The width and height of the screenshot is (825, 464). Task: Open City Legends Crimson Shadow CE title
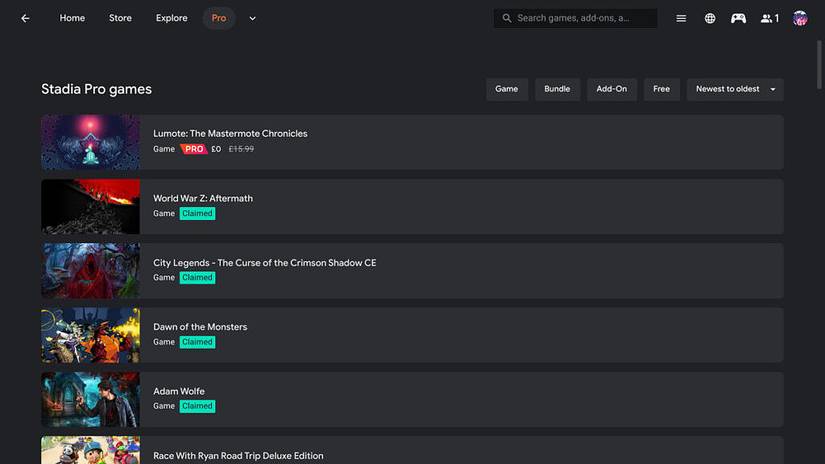click(265, 263)
